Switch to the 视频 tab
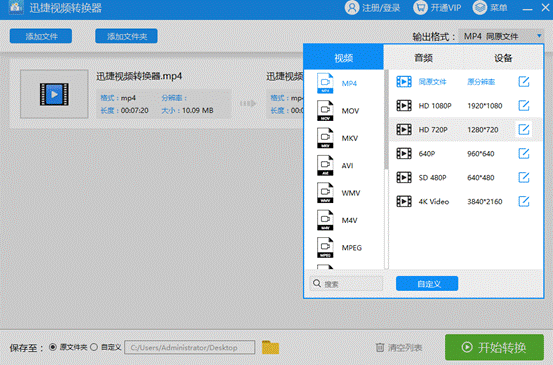The width and height of the screenshot is (553, 365). pos(344,57)
